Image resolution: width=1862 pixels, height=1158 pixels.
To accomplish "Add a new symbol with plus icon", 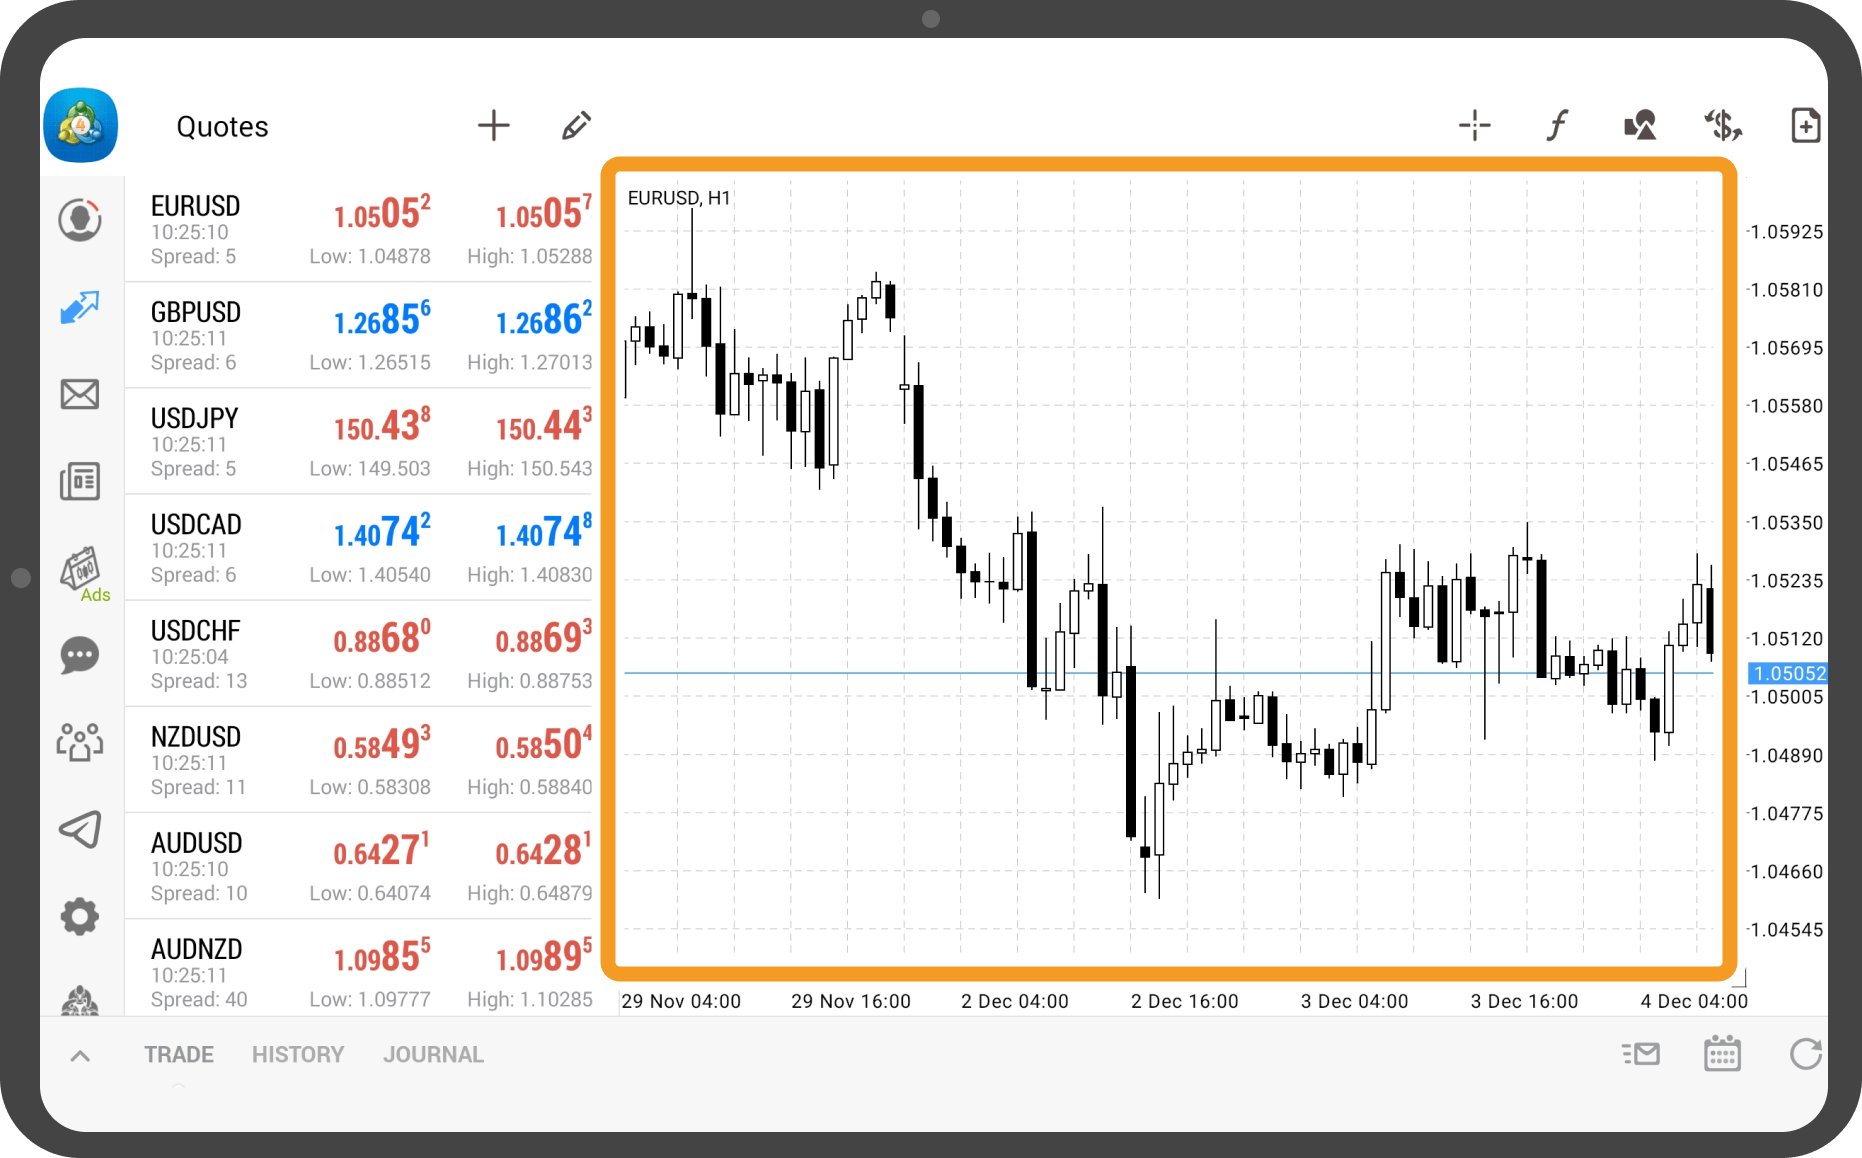I will pos(493,126).
